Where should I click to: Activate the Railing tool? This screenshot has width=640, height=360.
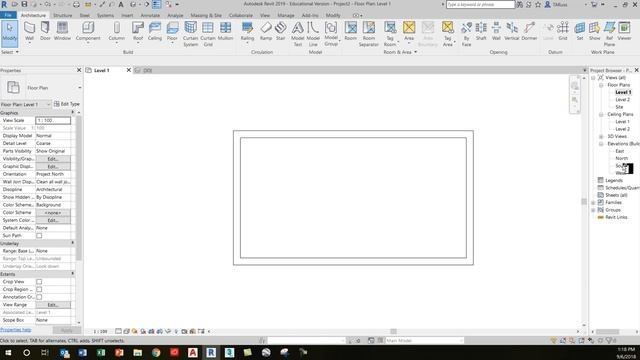[x=247, y=32]
